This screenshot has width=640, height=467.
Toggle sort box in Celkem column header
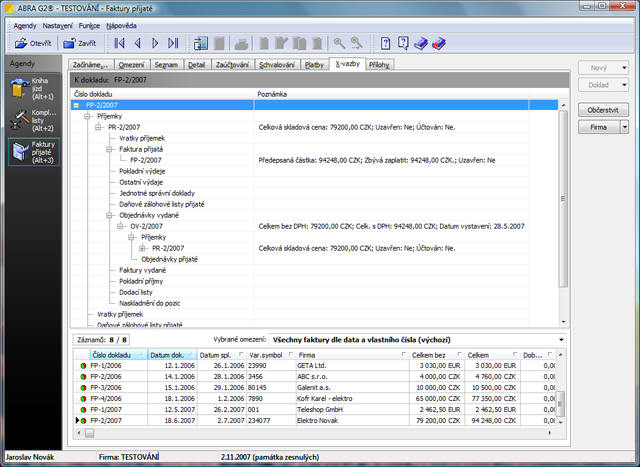pyautogui.click(x=515, y=354)
